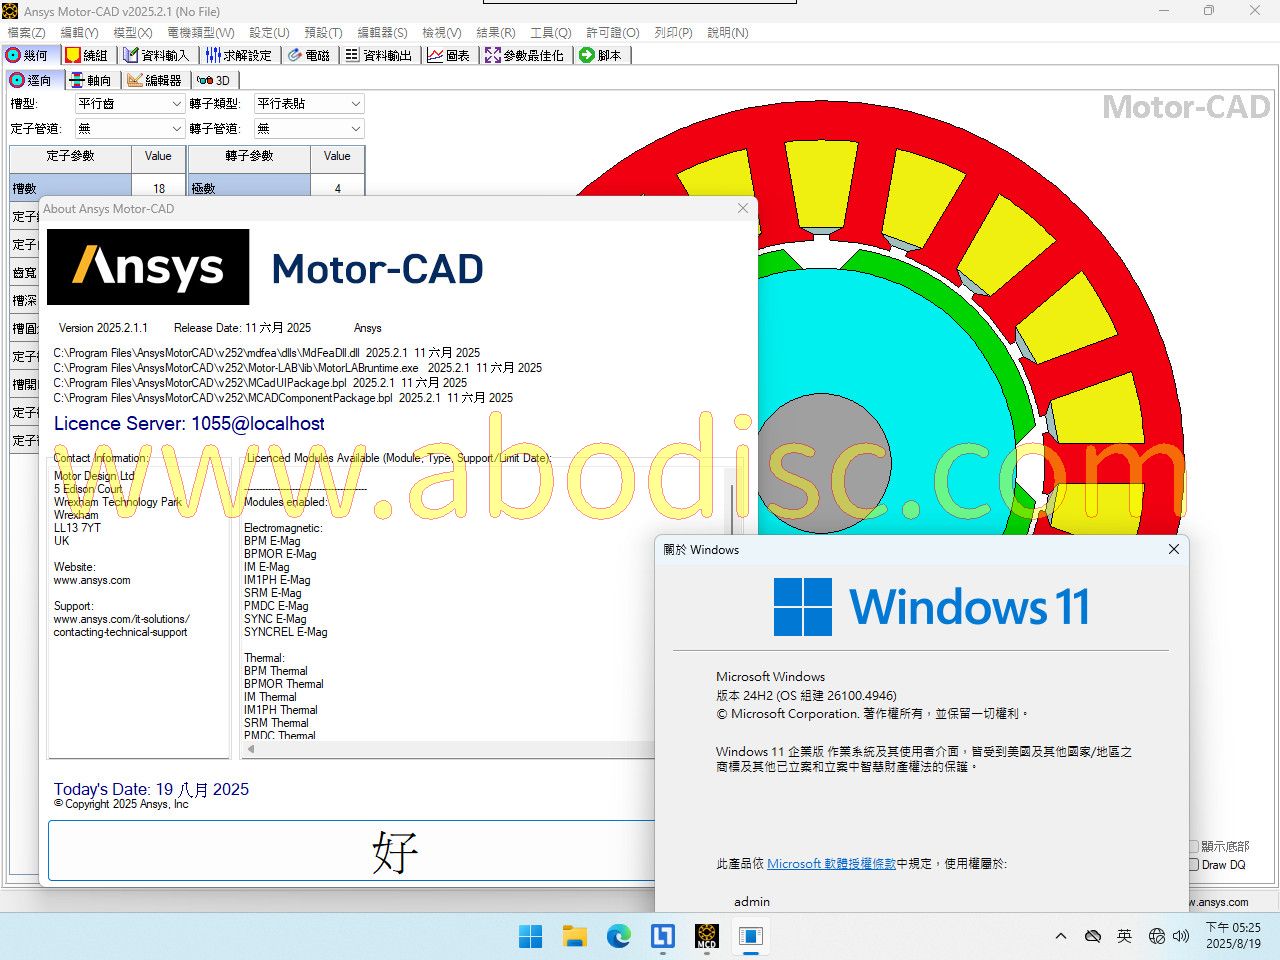Open the 檢視(V) menu

point(442,32)
